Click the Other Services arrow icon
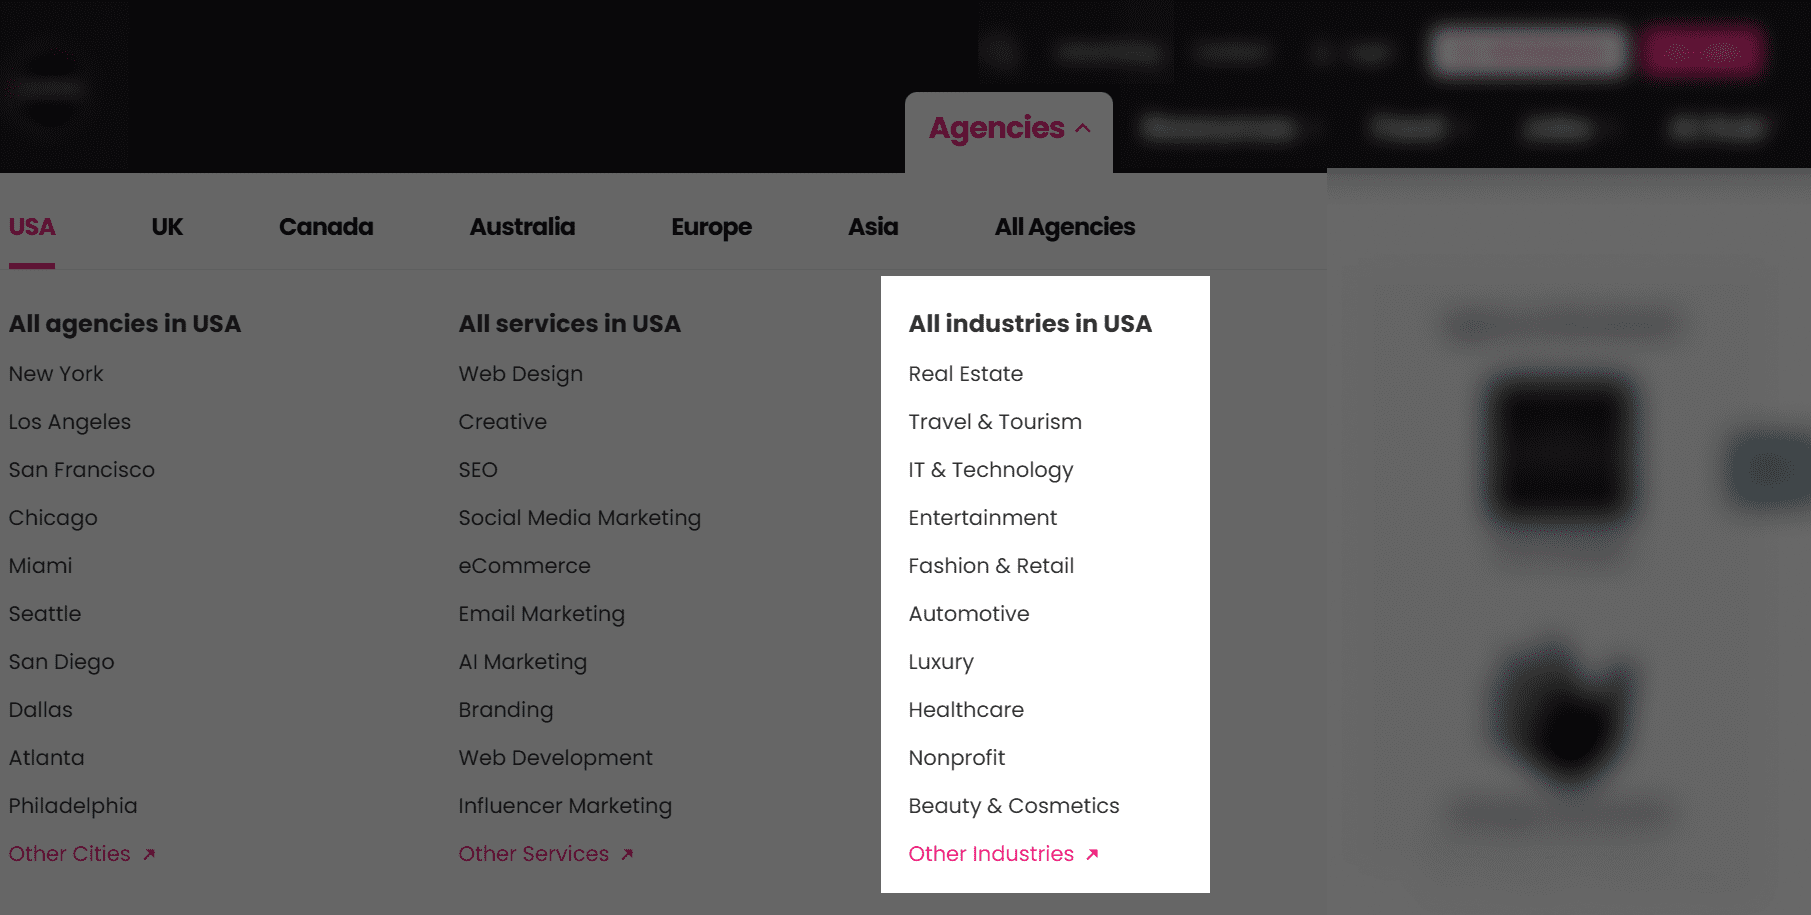The height and width of the screenshot is (915, 1811). [x=627, y=854]
